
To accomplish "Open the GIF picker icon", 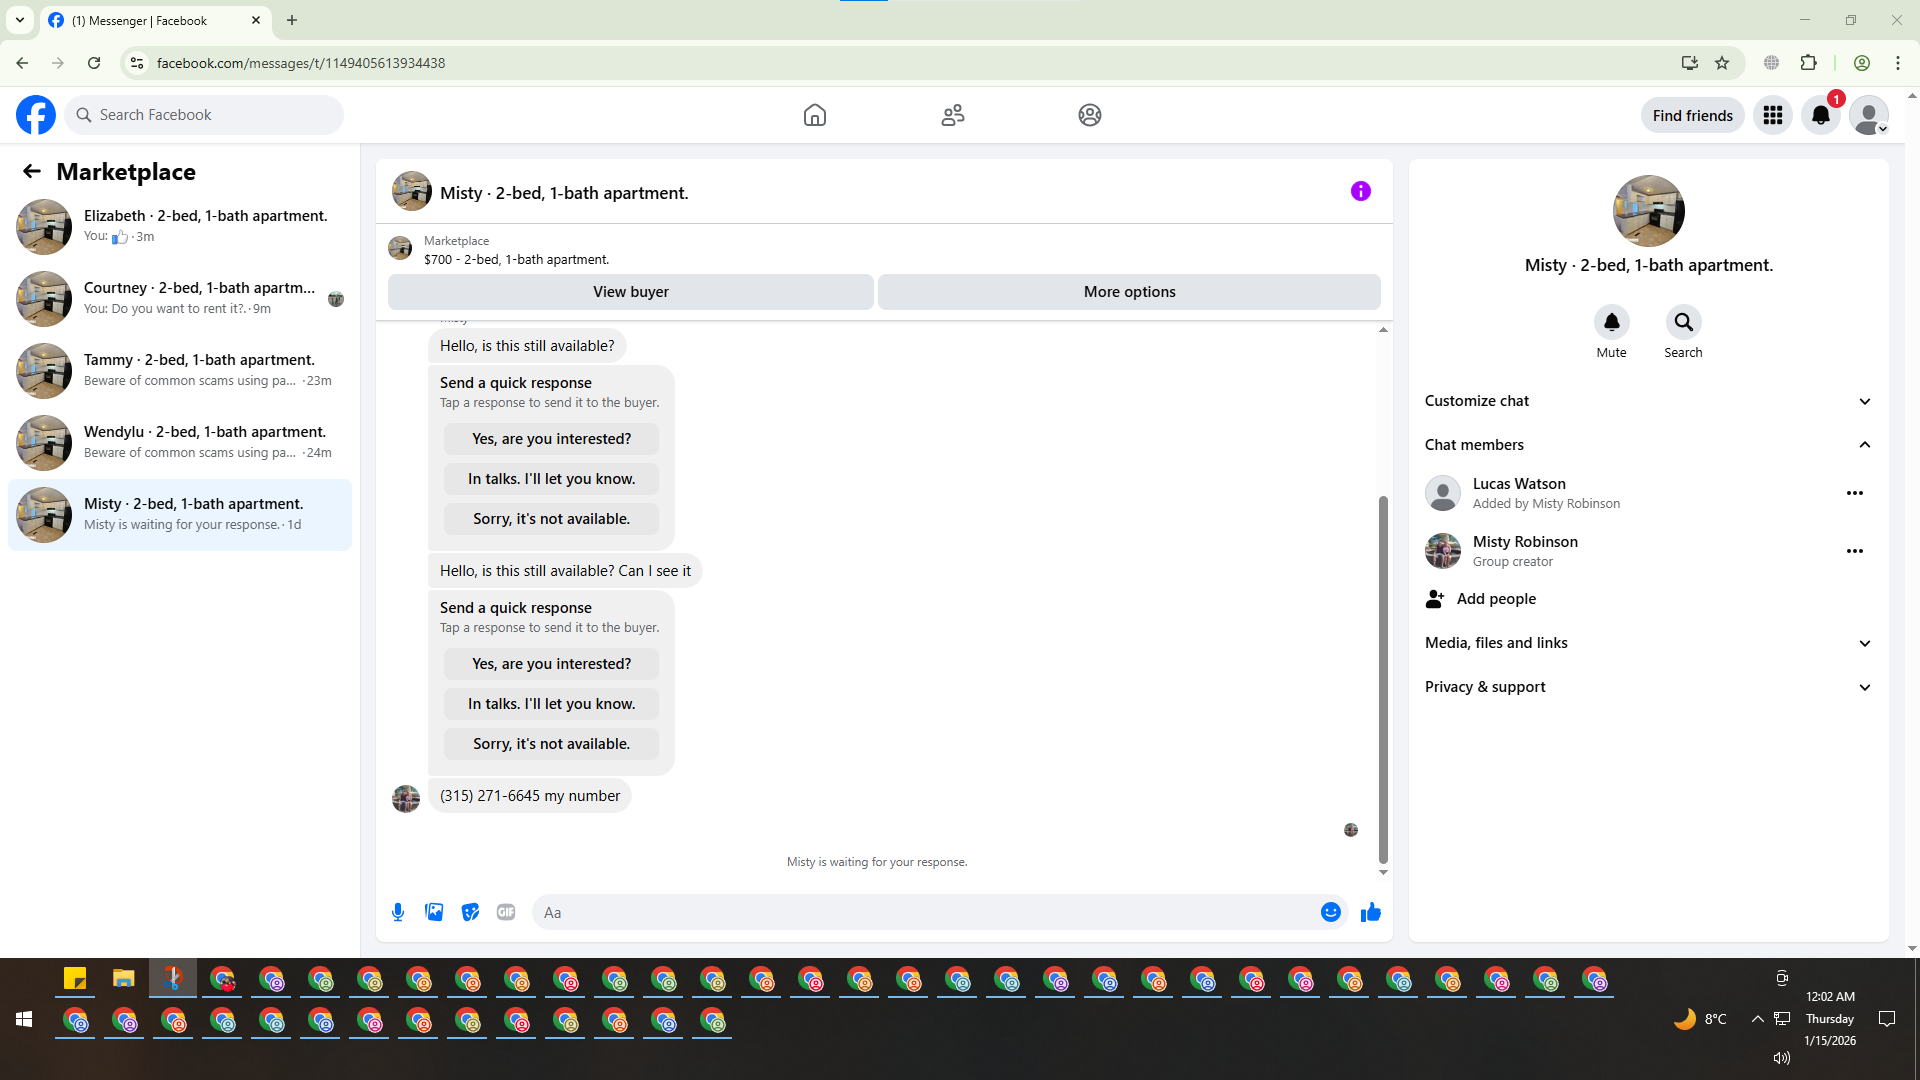I will tap(506, 912).
